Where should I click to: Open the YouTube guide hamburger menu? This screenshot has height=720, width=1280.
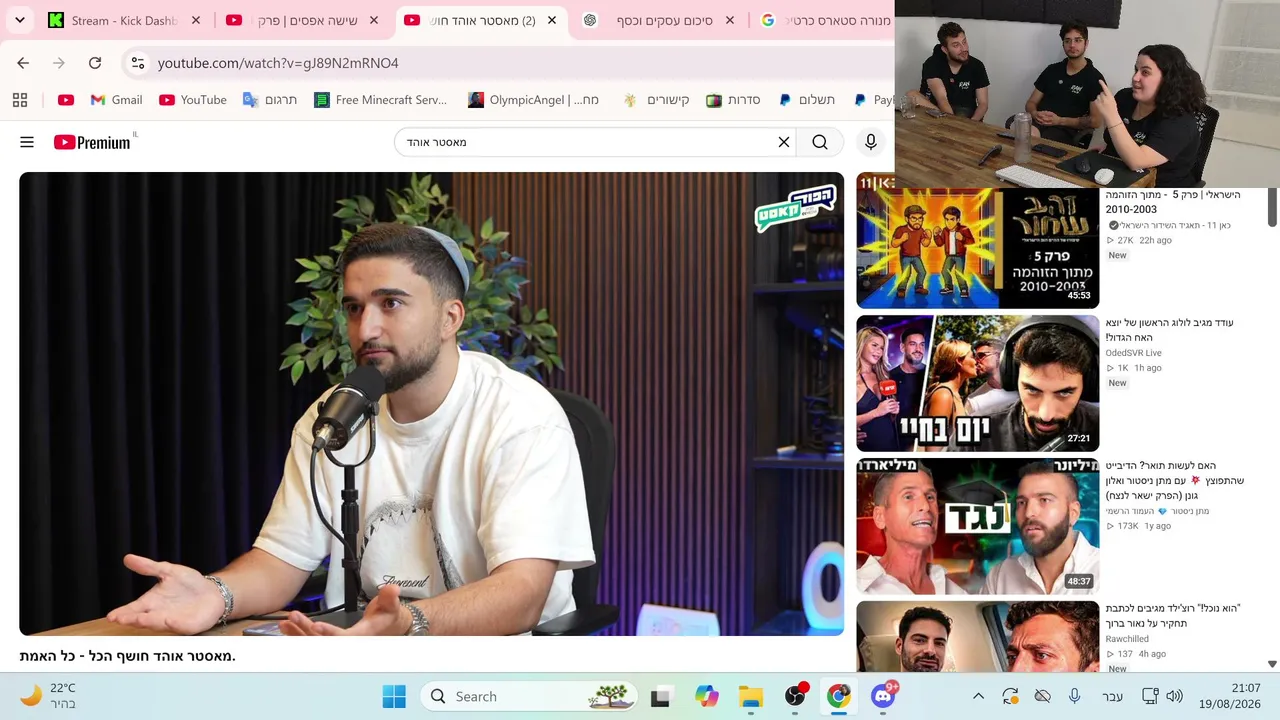pos(27,142)
